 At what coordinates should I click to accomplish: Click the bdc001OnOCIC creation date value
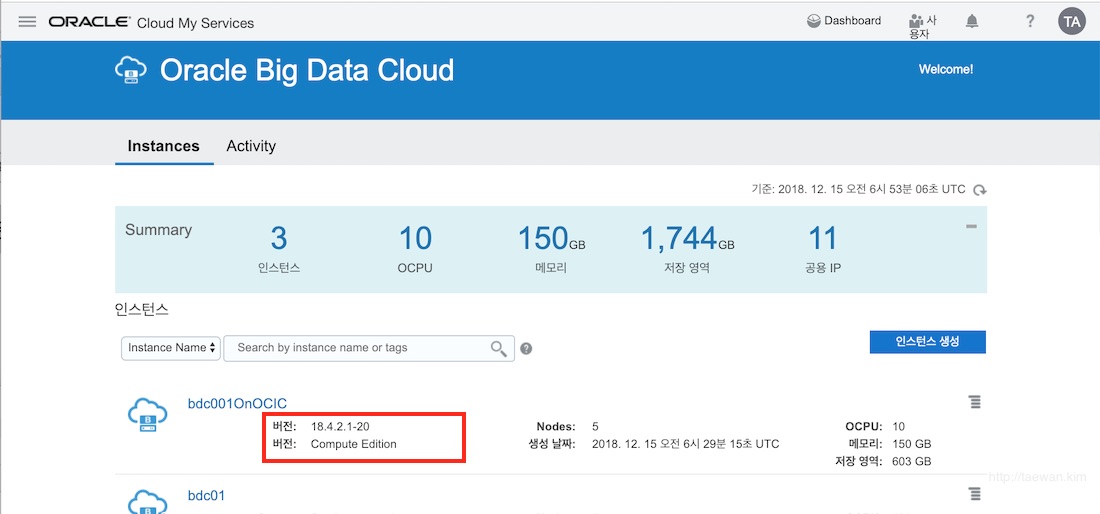(x=685, y=444)
